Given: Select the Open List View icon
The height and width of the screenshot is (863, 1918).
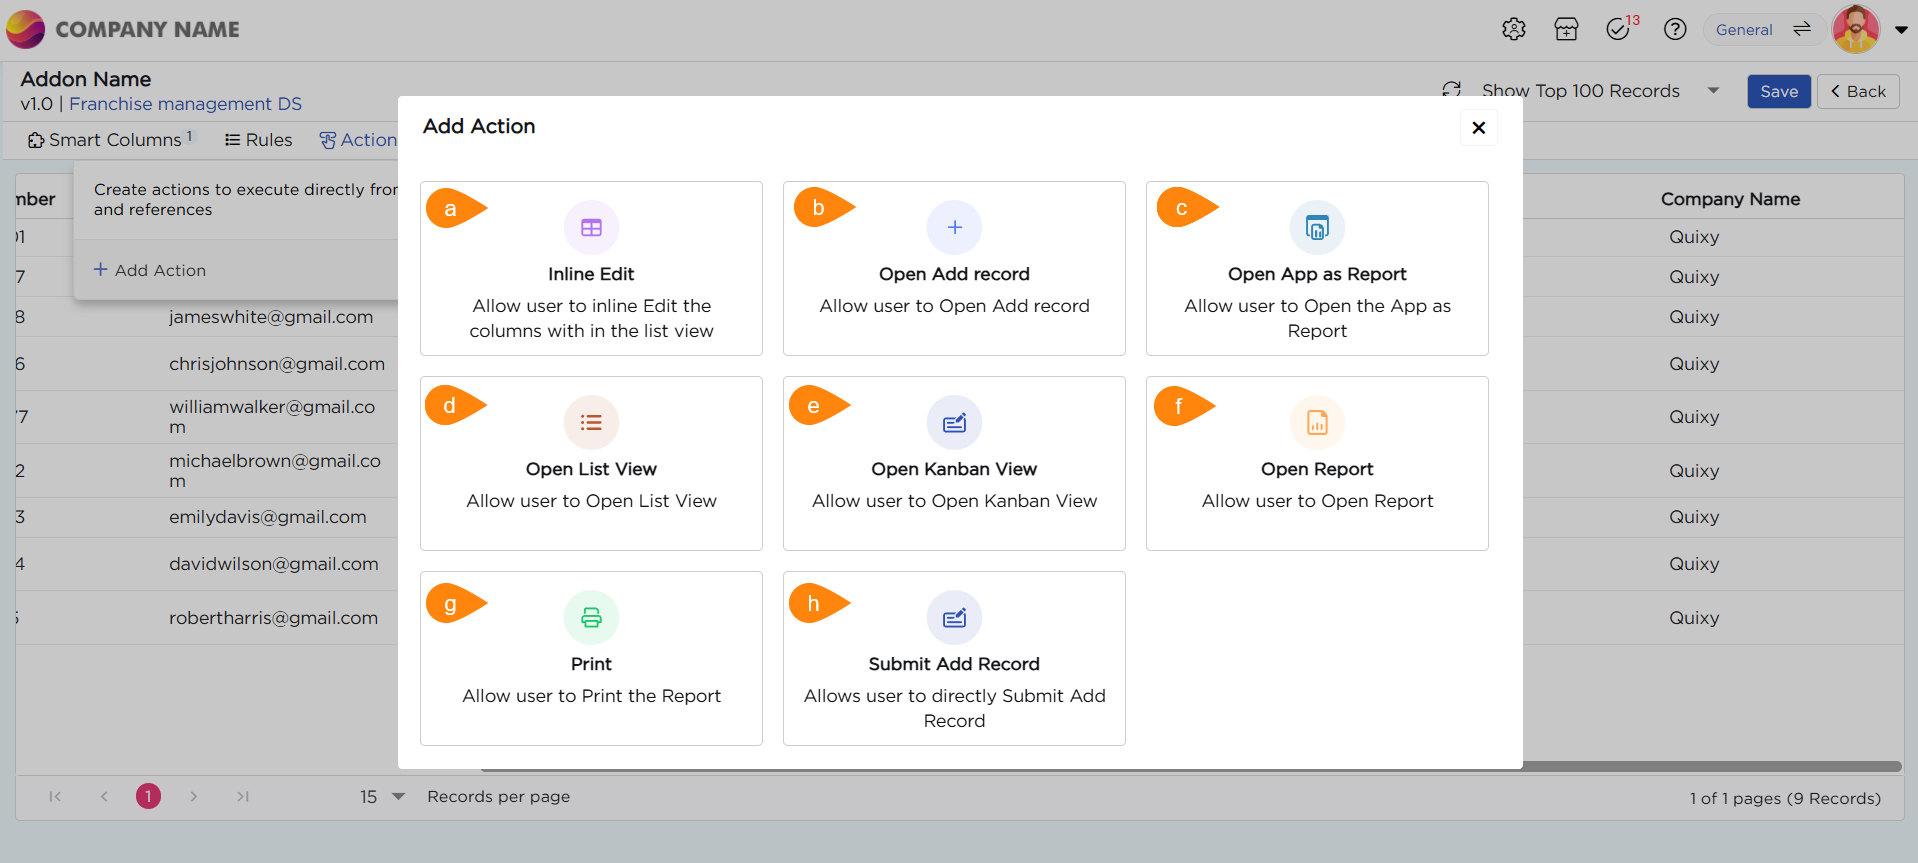Looking at the screenshot, I should click(591, 423).
